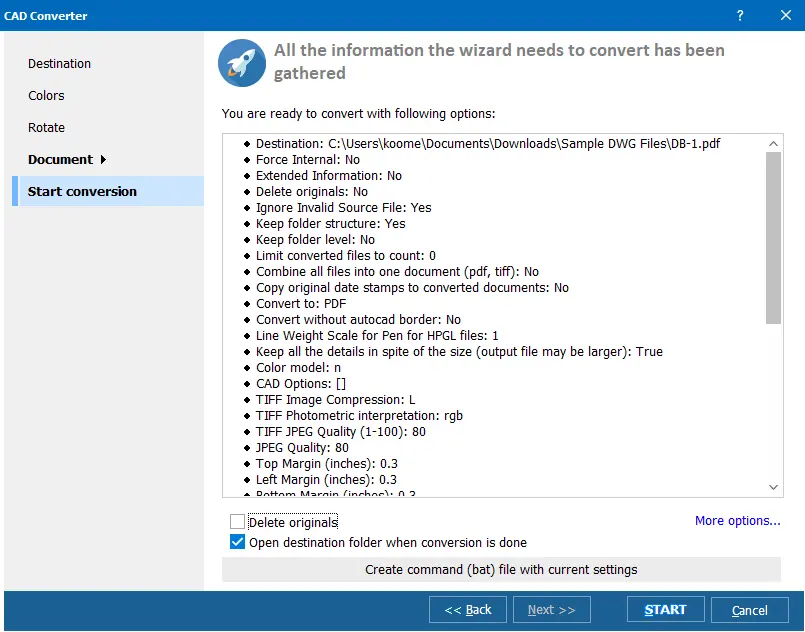805x632 pixels.
Task: Create command (bat) file with current settings
Action: point(501,569)
